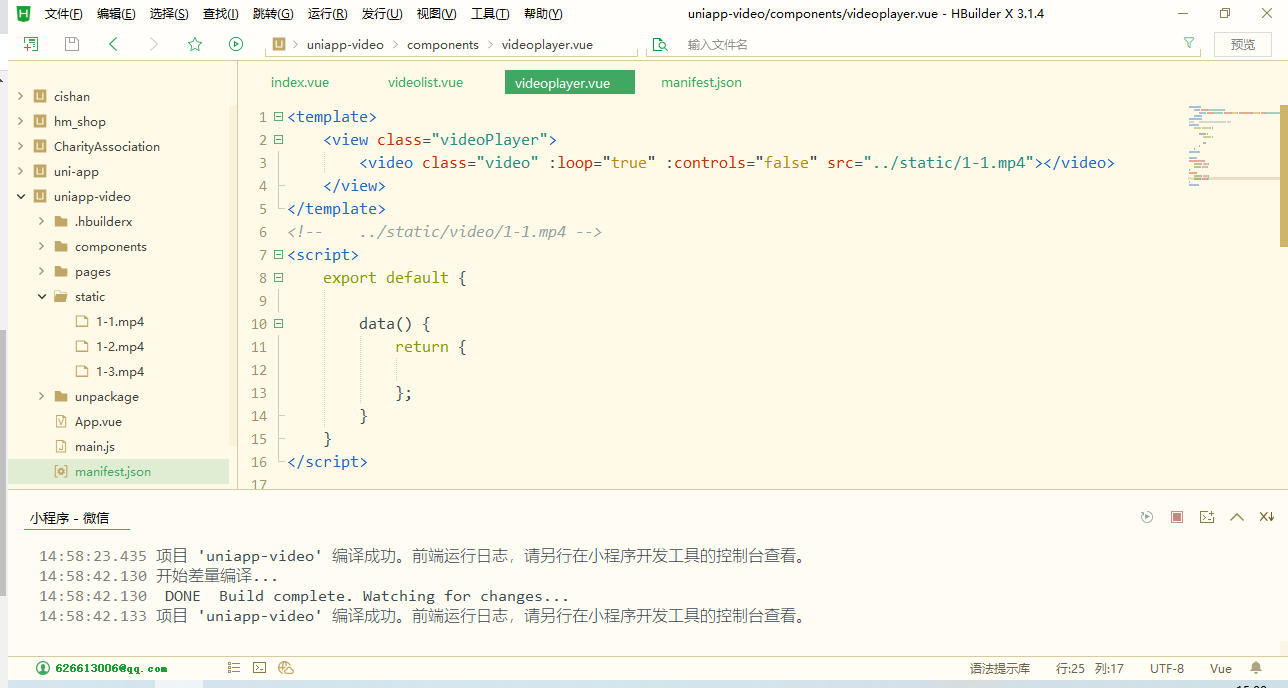
Task: Click the notification bell icon
Action: [1256, 668]
